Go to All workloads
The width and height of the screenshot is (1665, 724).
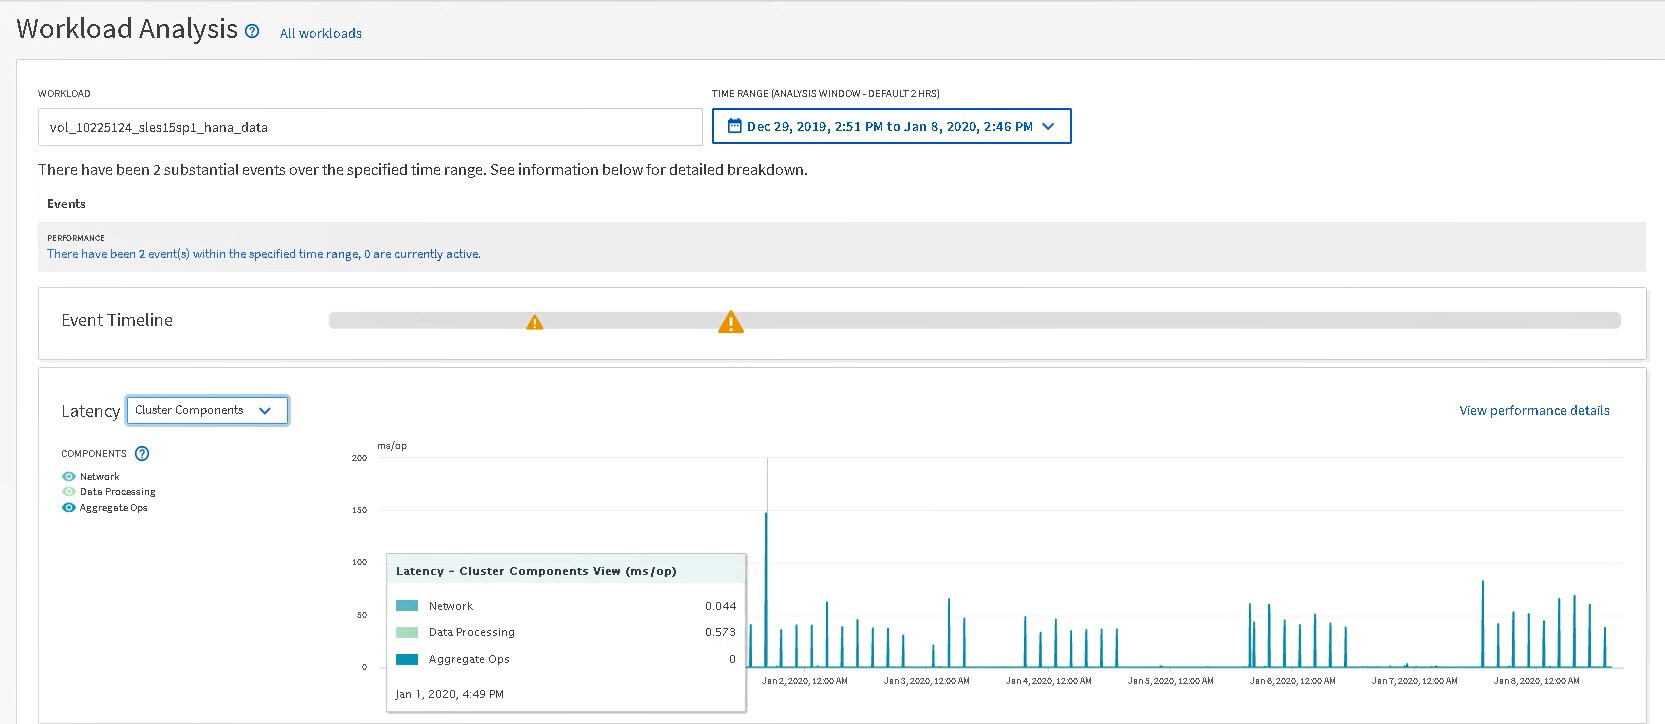[320, 33]
